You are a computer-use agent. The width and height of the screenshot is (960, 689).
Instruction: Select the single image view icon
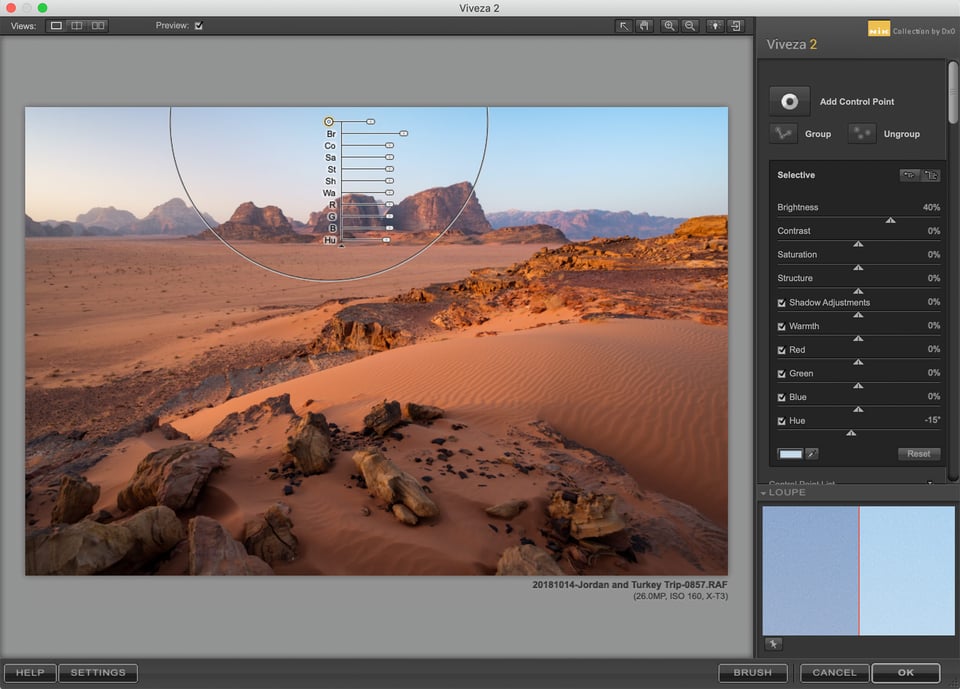pyautogui.click(x=56, y=26)
